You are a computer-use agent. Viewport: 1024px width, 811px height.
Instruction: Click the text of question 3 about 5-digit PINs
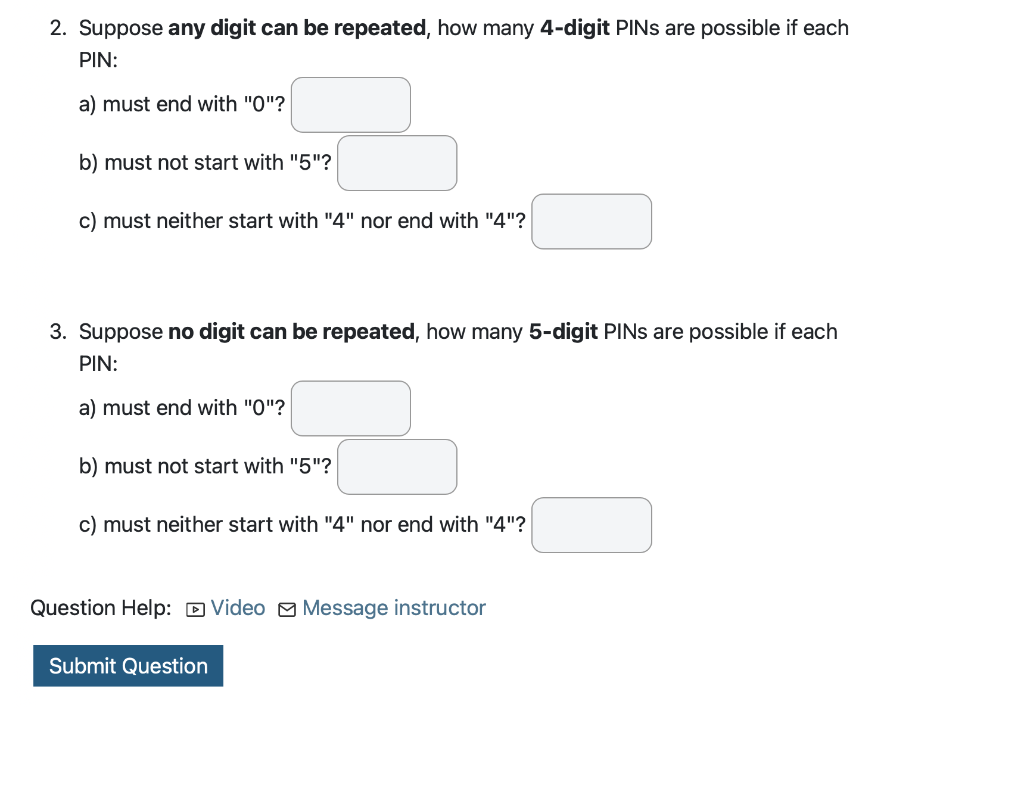point(460,331)
